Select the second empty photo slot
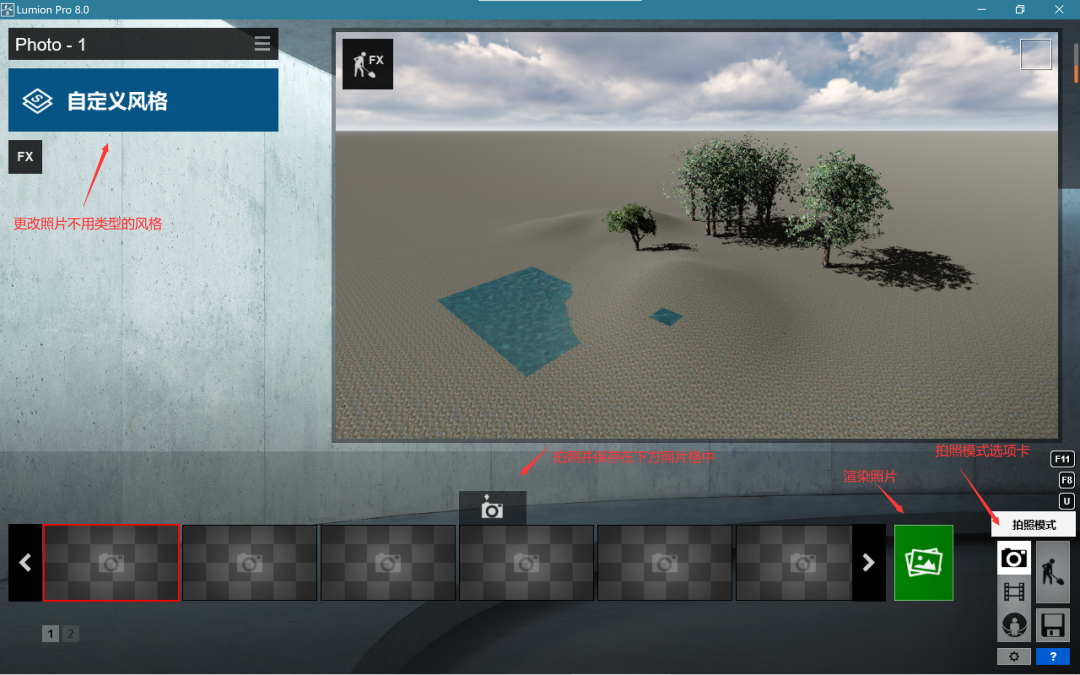 click(249, 563)
